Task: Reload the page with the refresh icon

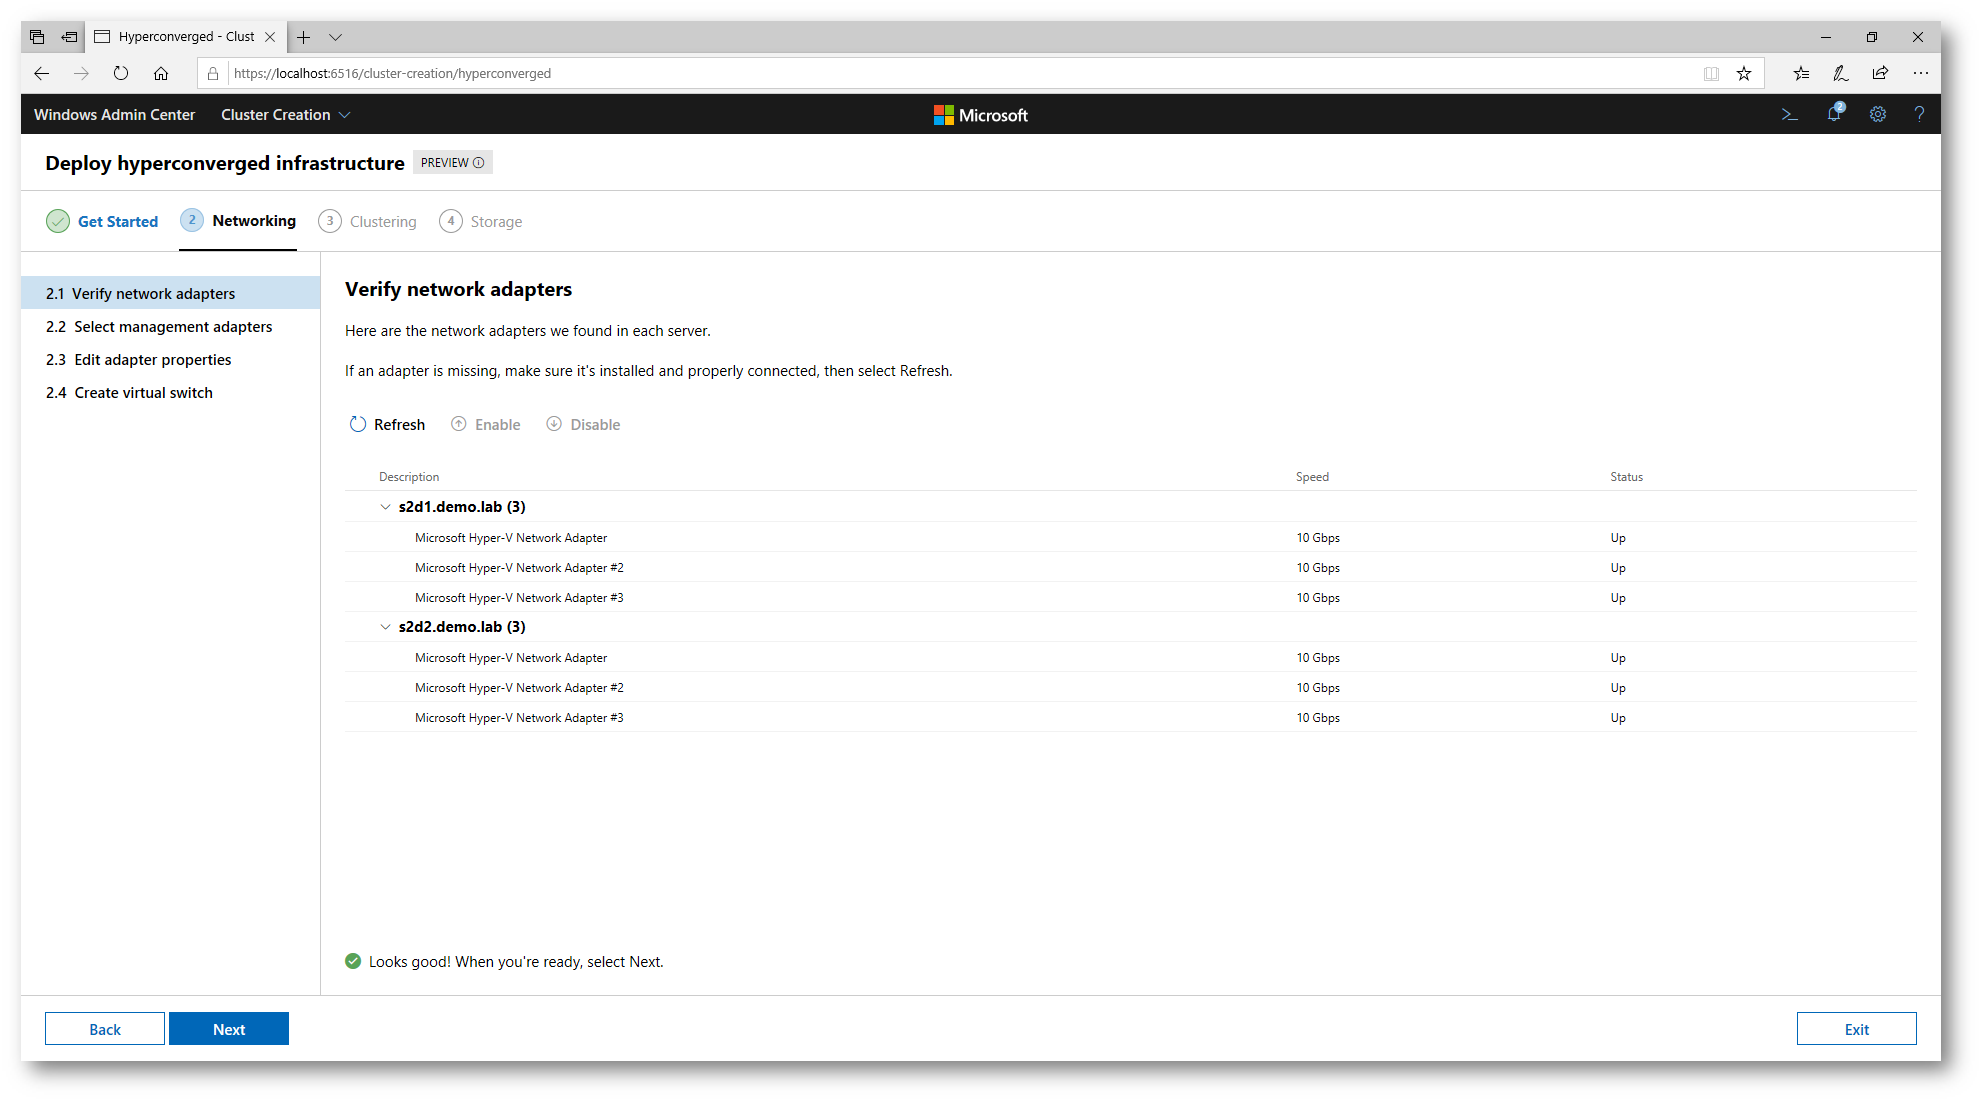Action: [x=121, y=73]
